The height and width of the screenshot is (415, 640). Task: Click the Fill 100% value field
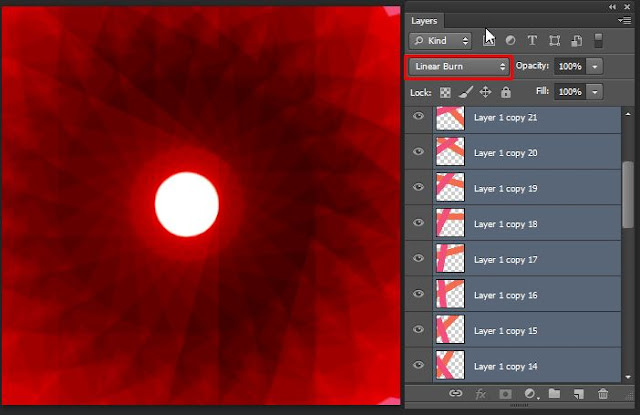pos(570,92)
